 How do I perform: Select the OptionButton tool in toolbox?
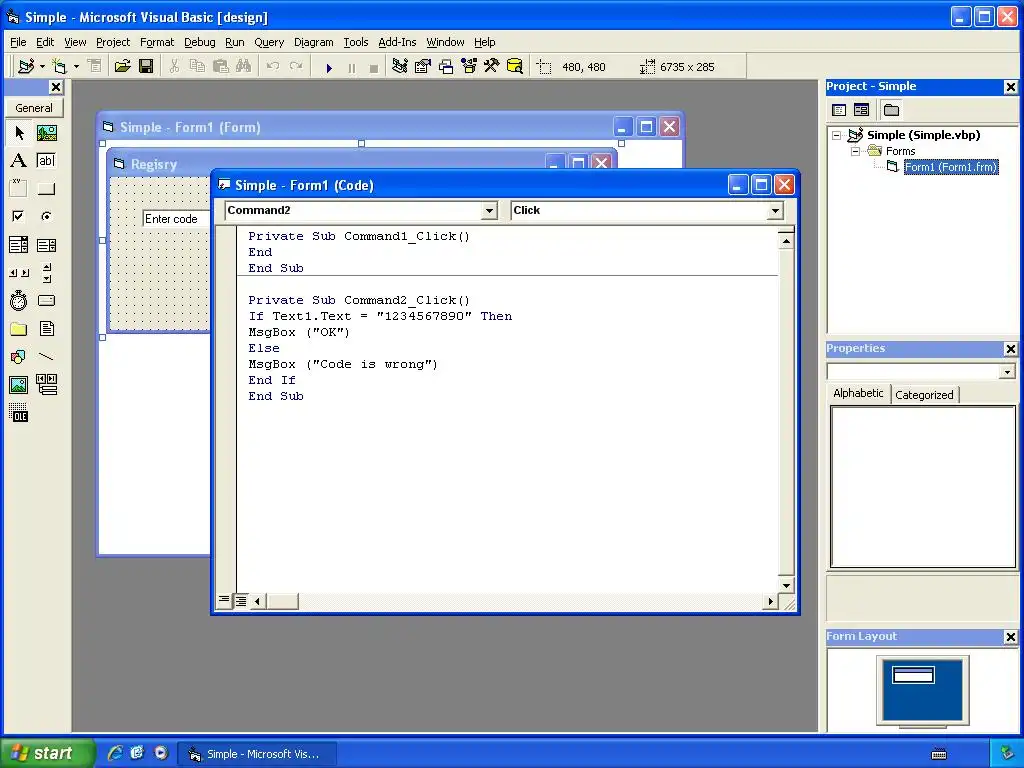(x=46, y=216)
